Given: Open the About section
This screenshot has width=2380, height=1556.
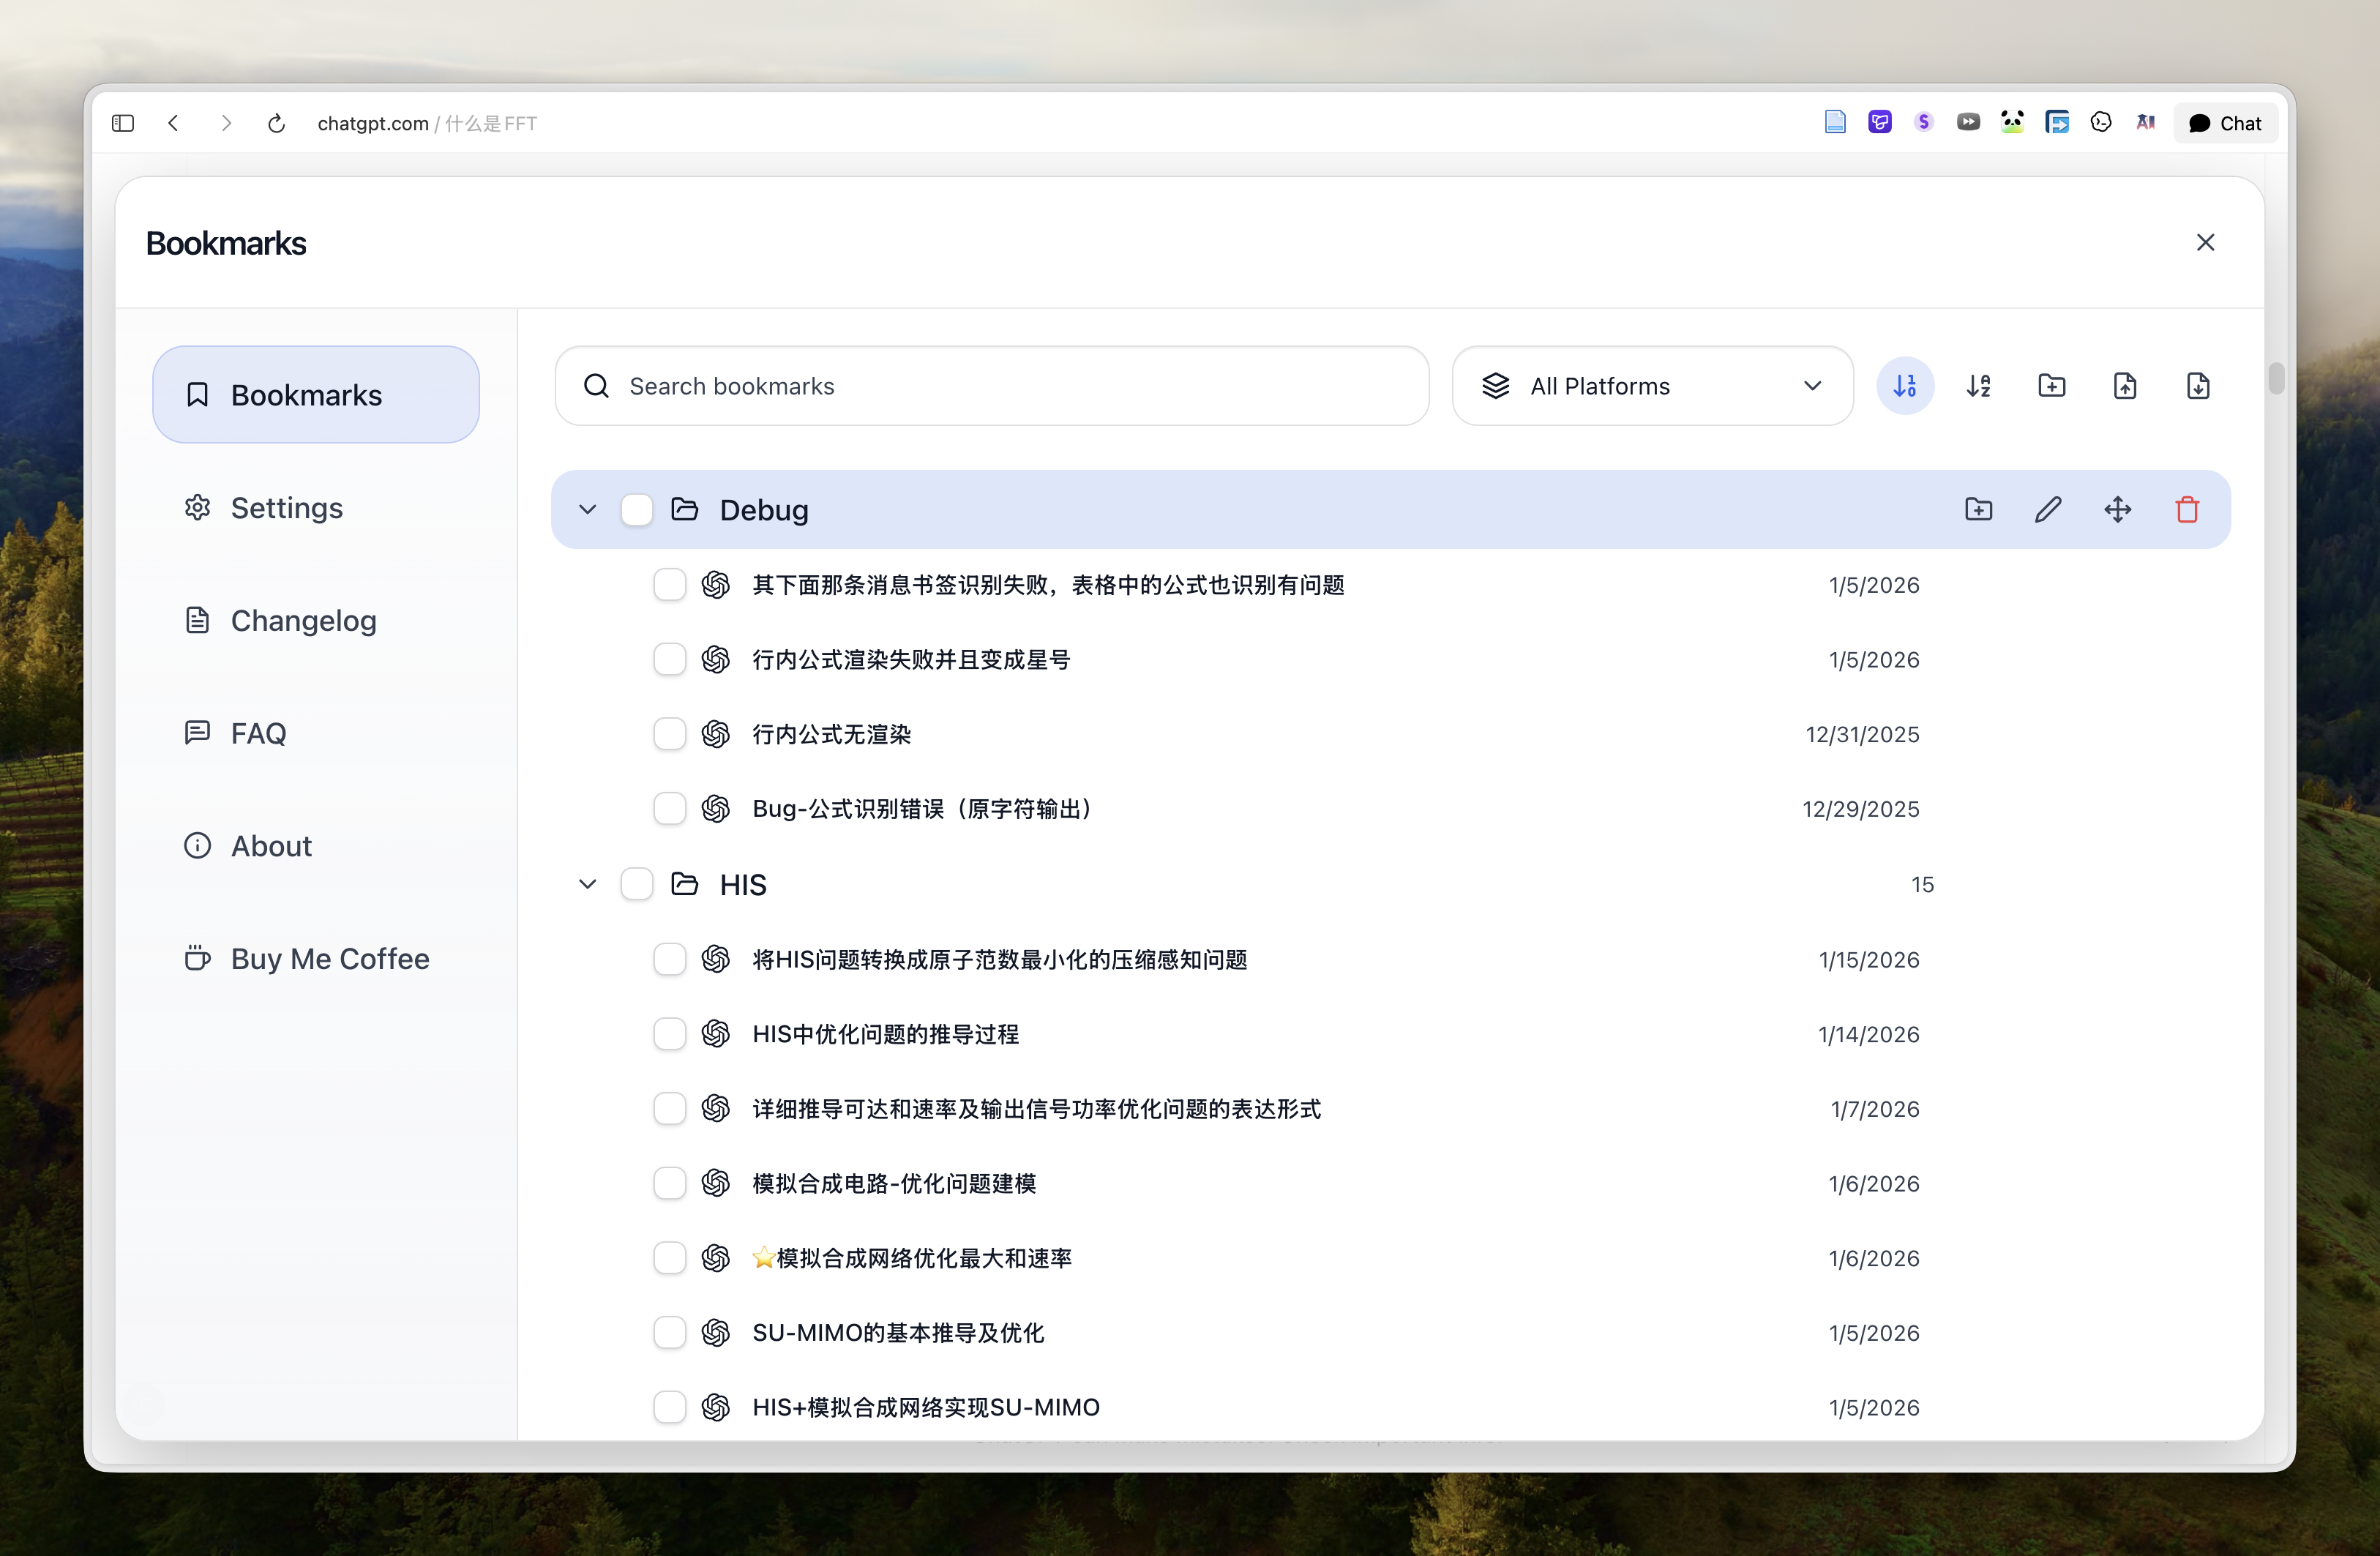Looking at the screenshot, I should click(315, 846).
